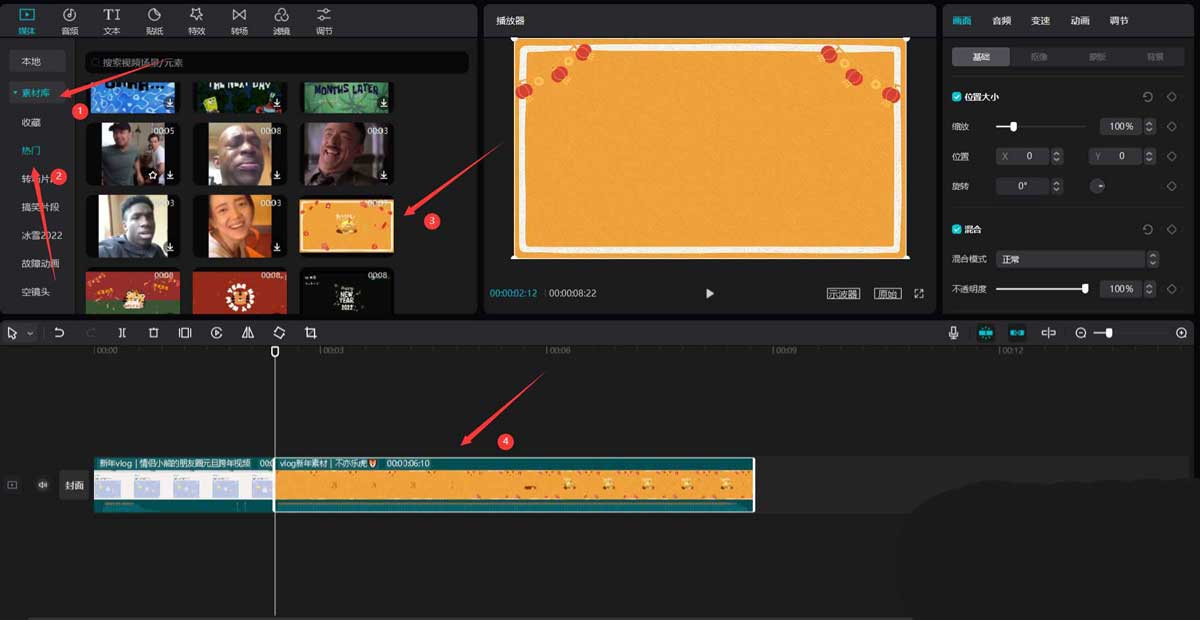Select the 背景 background sub-tab
Screen dimensions: 1200x620
[x=1155, y=57]
